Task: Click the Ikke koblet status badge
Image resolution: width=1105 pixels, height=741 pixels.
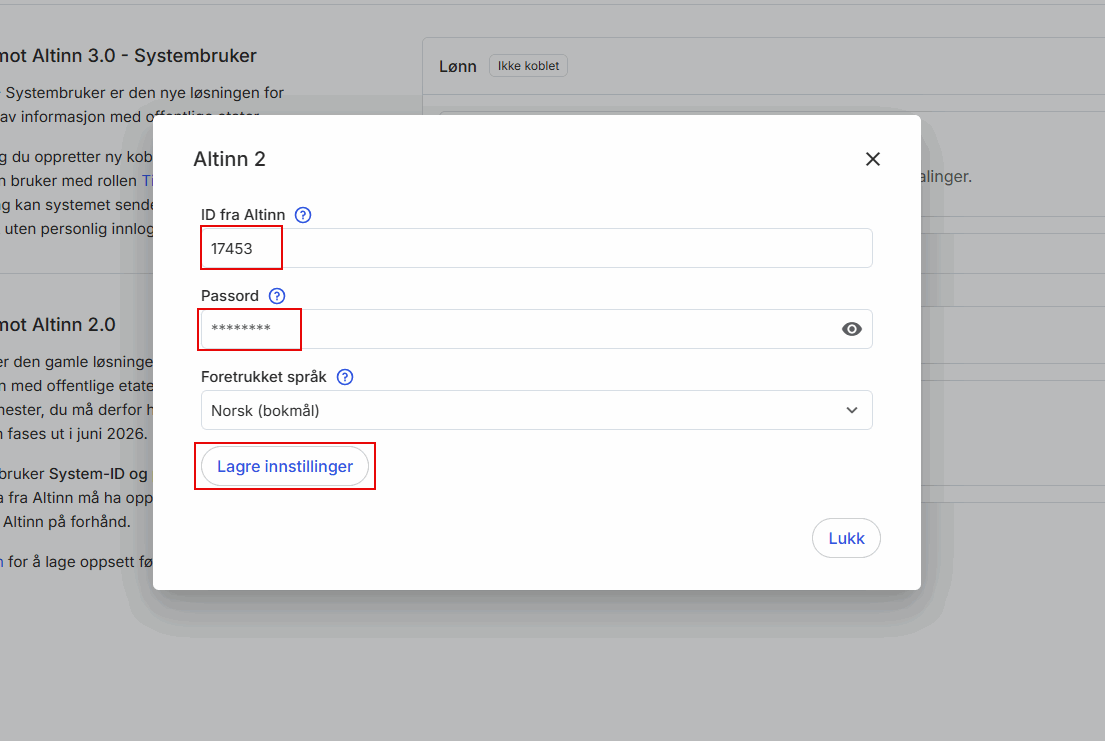Action: 528,66
